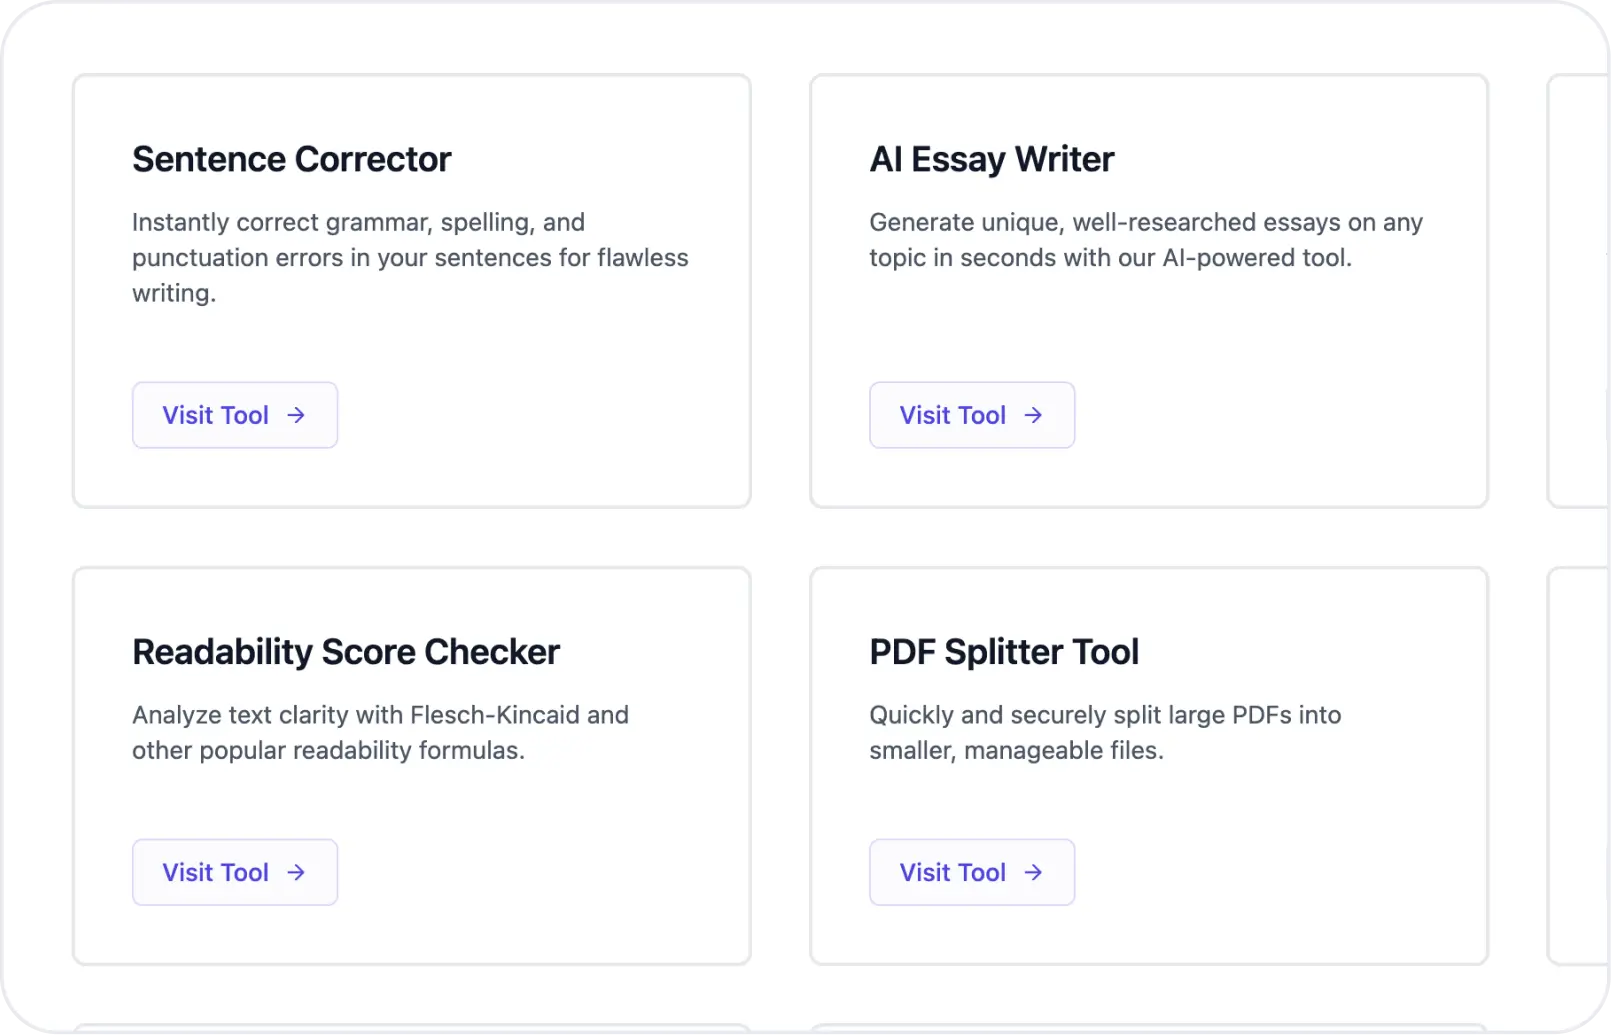Open the AI Essay Writer tool
1611x1035 pixels.
[x=971, y=415]
